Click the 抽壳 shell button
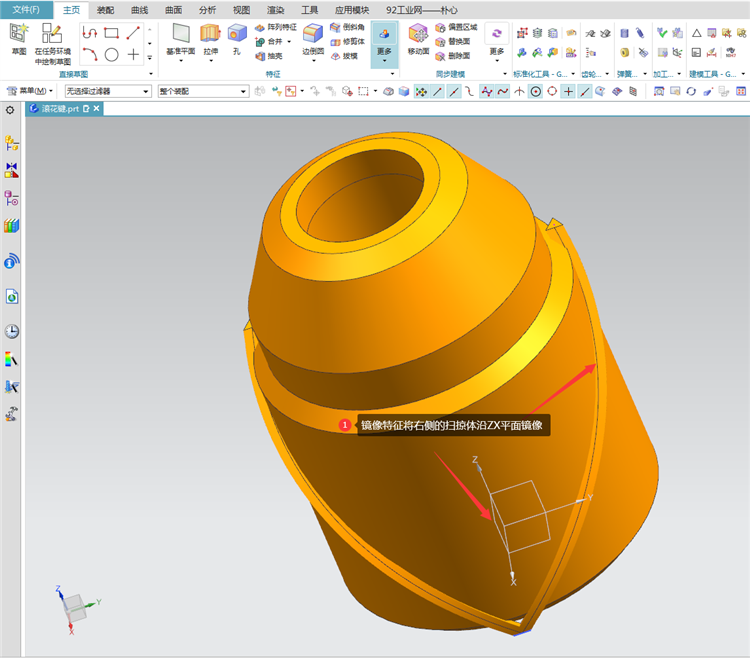Viewport: 750px width, 658px height. pos(269,56)
